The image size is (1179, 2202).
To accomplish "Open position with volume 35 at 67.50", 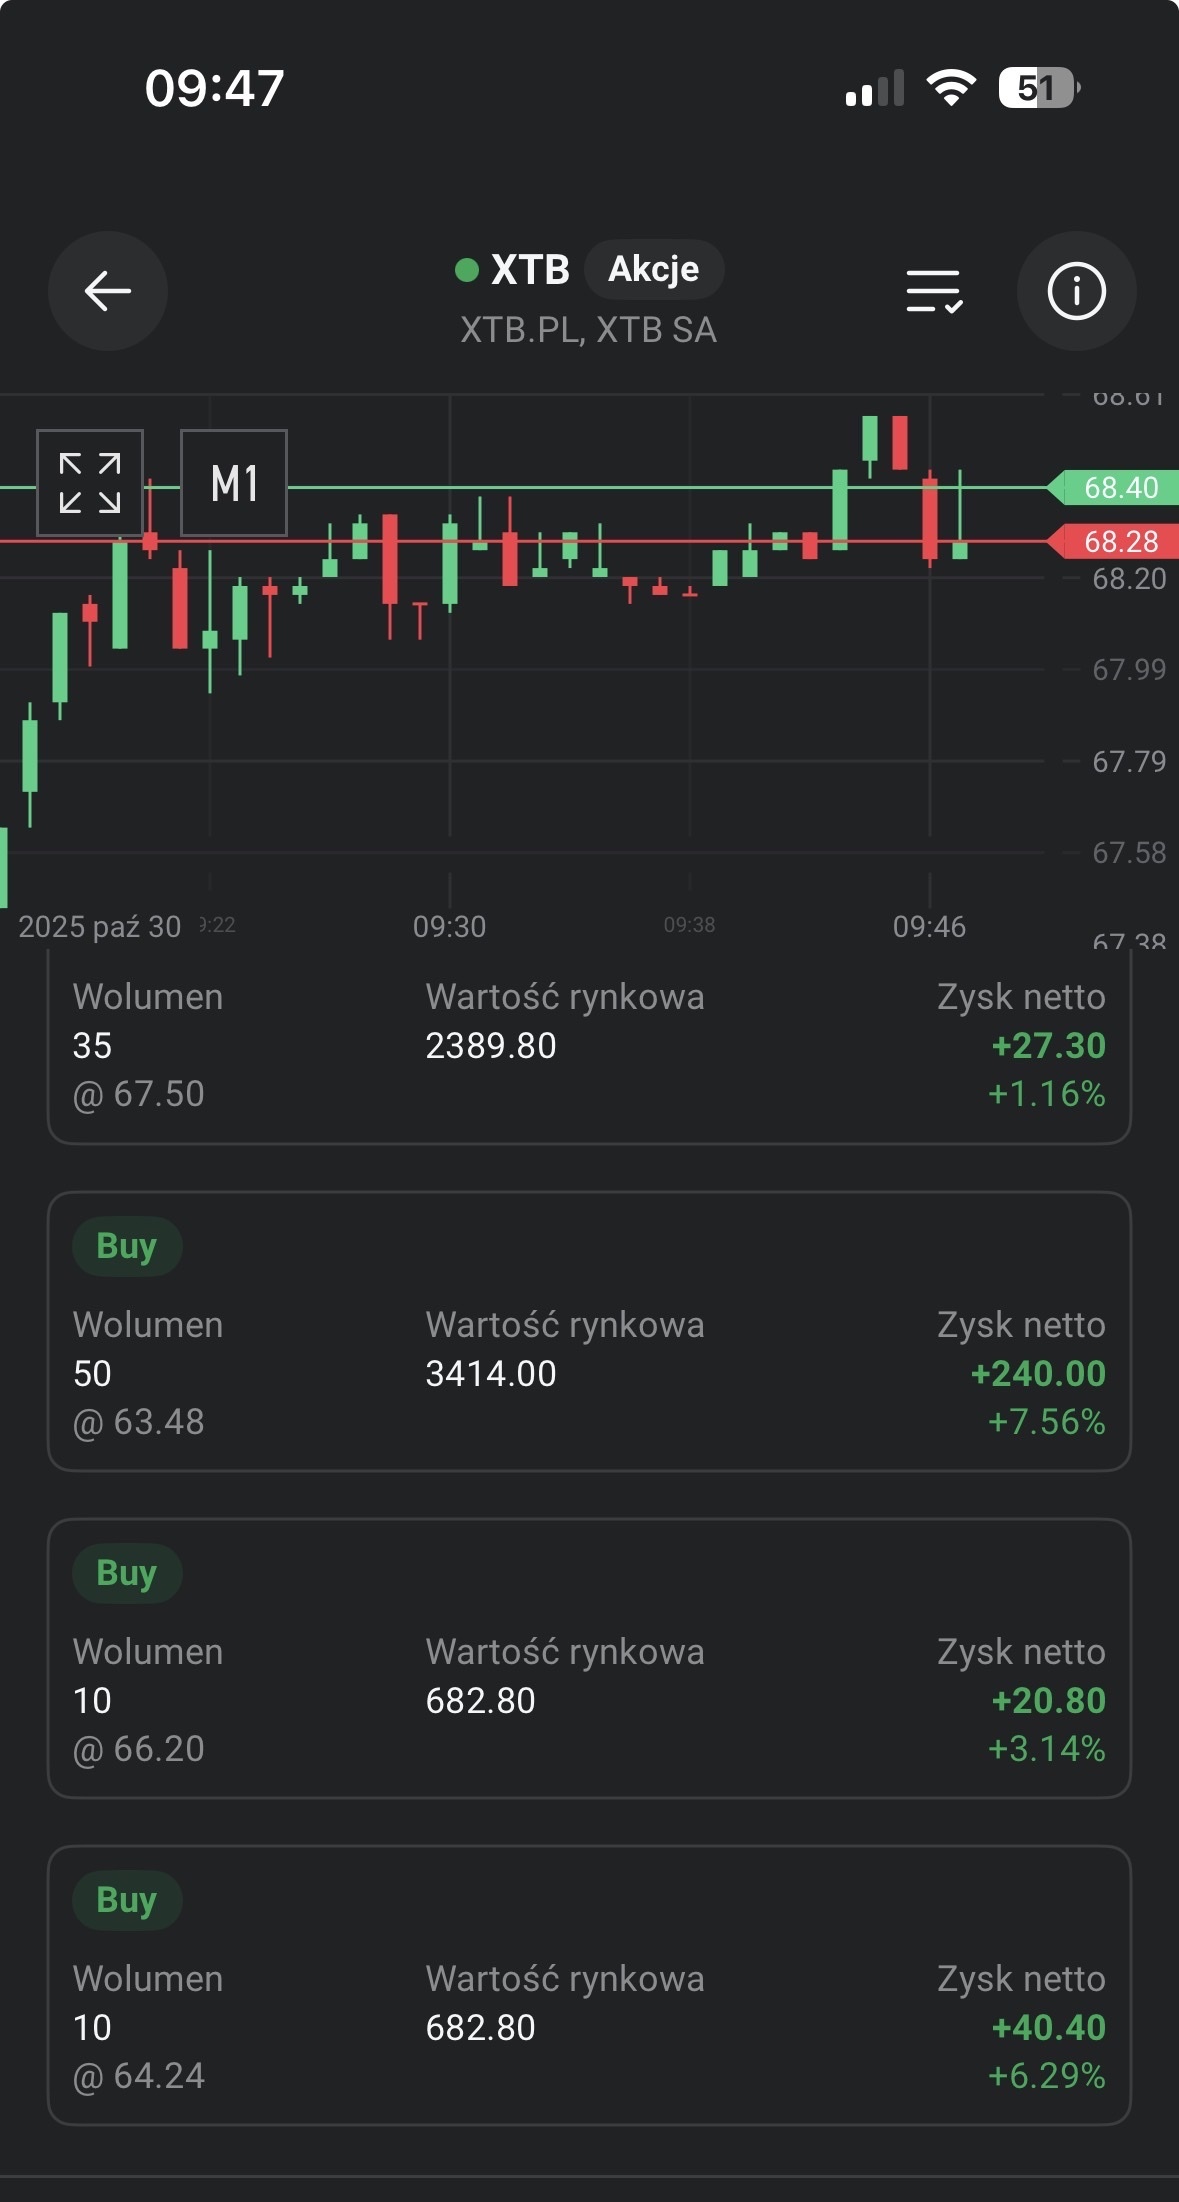I will click(589, 1045).
